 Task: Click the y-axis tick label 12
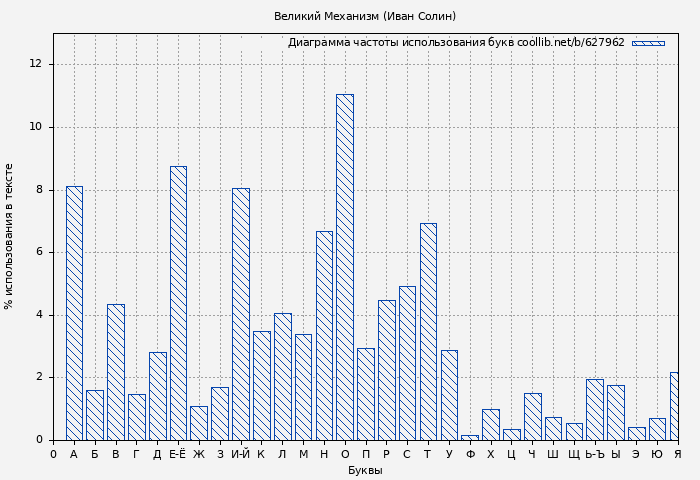point(36,64)
